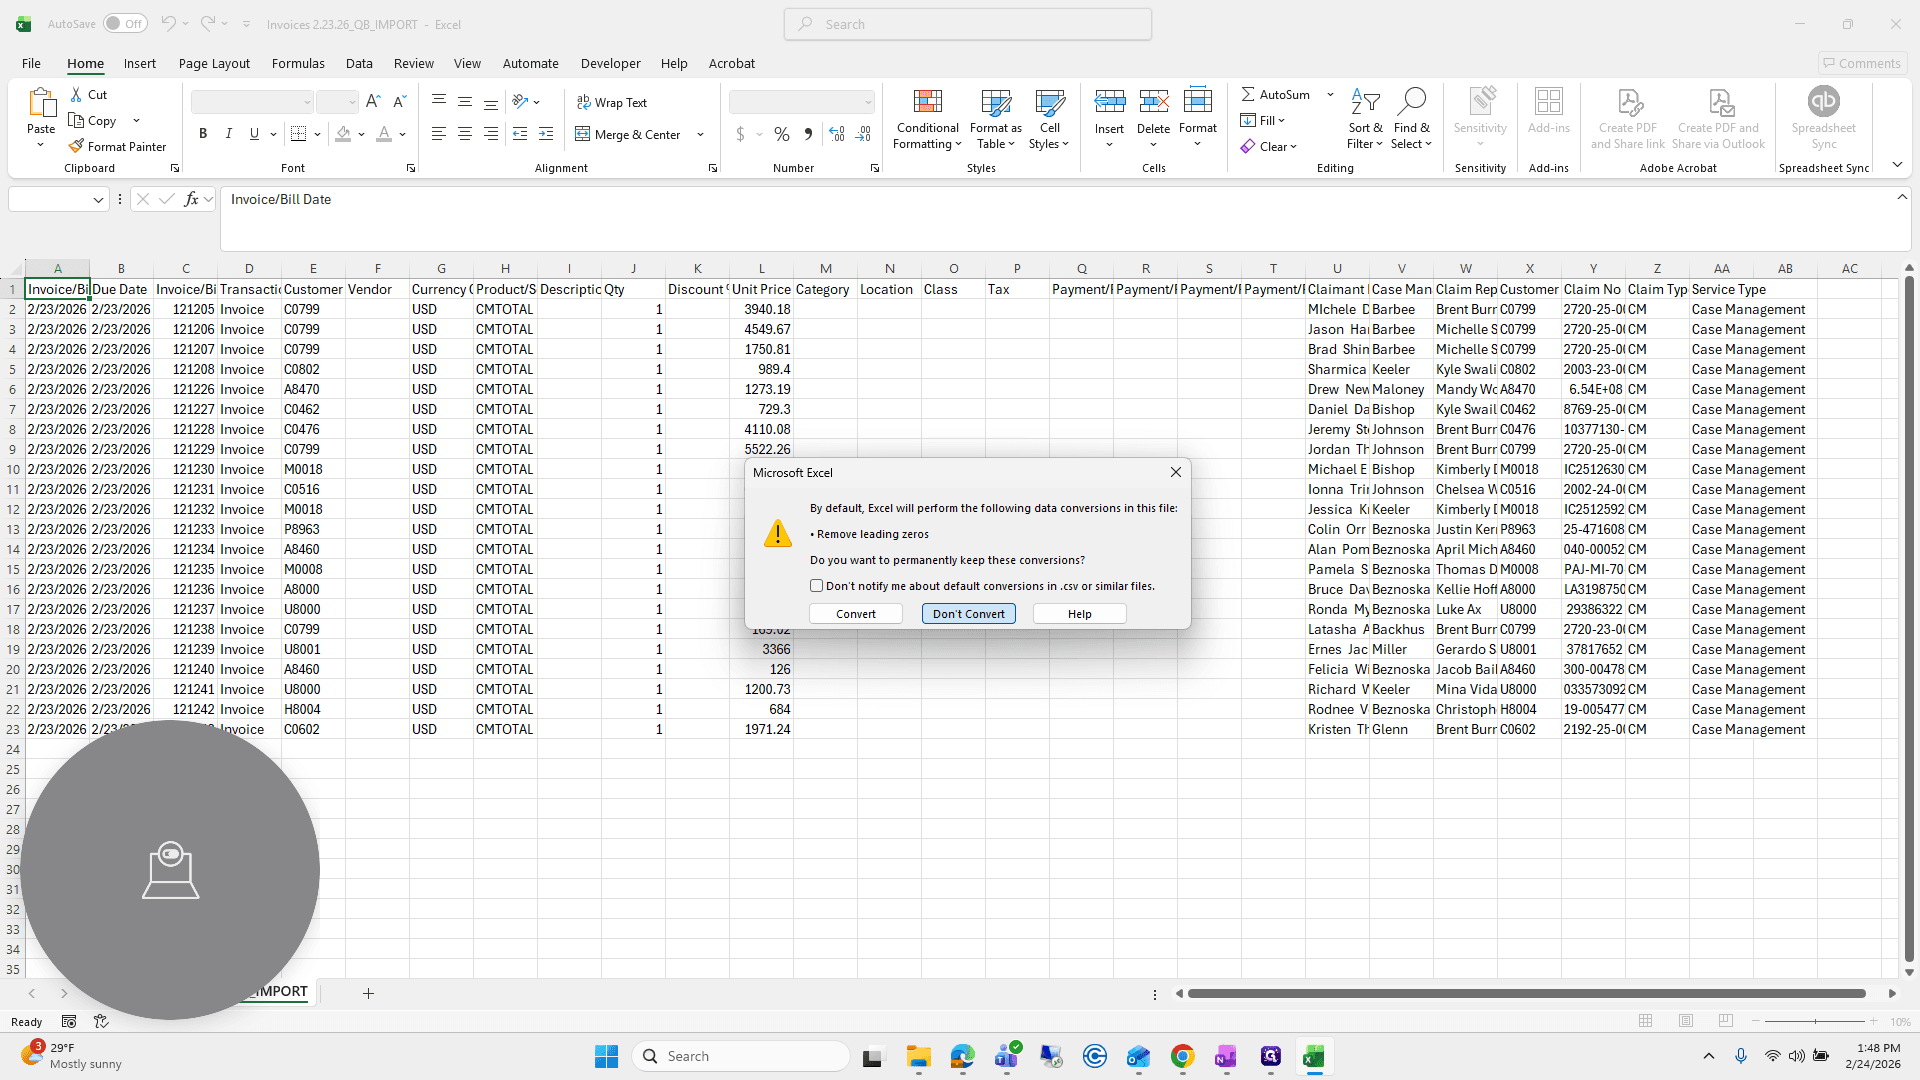This screenshot has width=1920, height=1080.
Task: Open the Windows Start menu
Action: tap(606, 1056)
